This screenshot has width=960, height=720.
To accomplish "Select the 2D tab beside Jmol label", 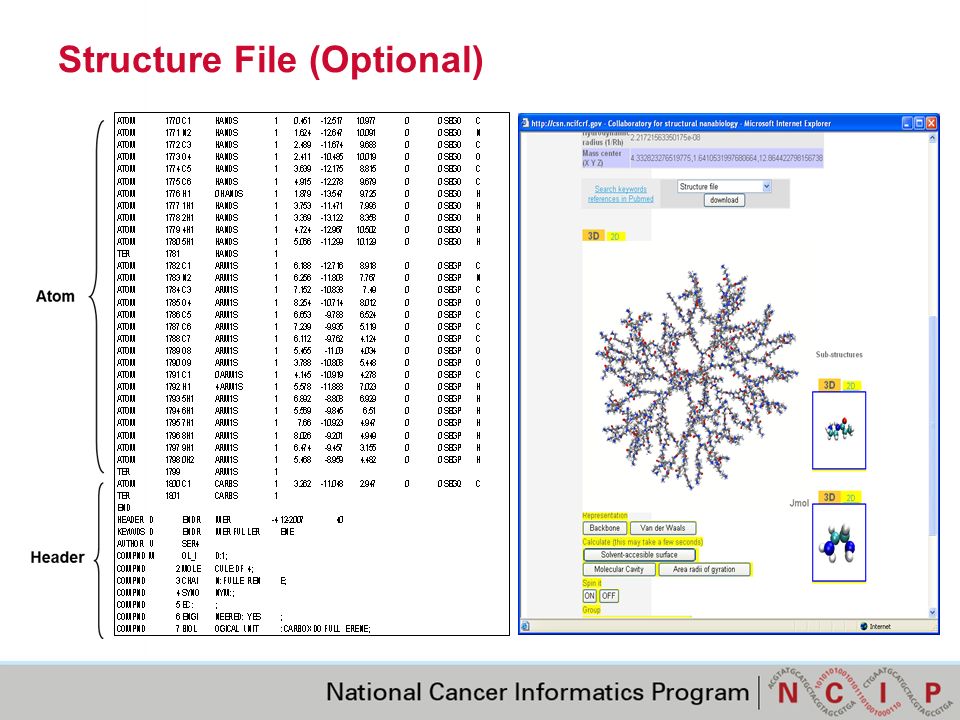I will tap(850, 498).
